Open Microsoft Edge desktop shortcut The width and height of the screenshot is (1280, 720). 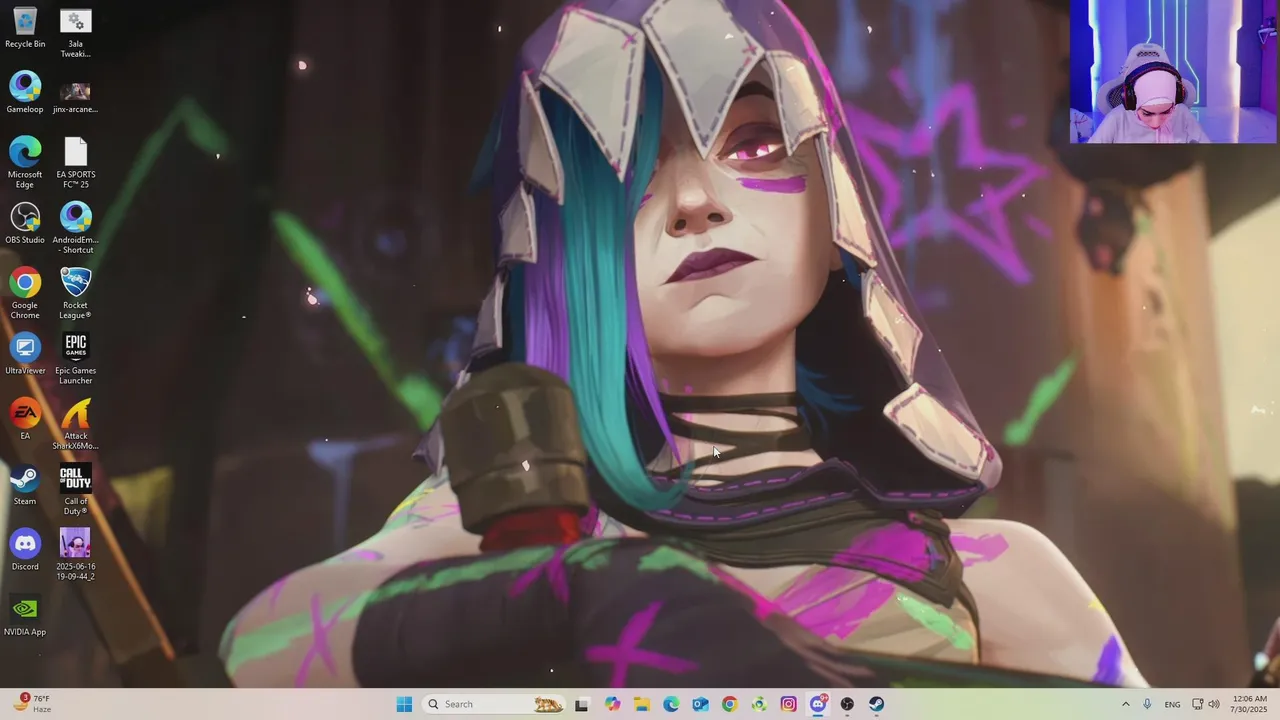[x=25, y=163]
